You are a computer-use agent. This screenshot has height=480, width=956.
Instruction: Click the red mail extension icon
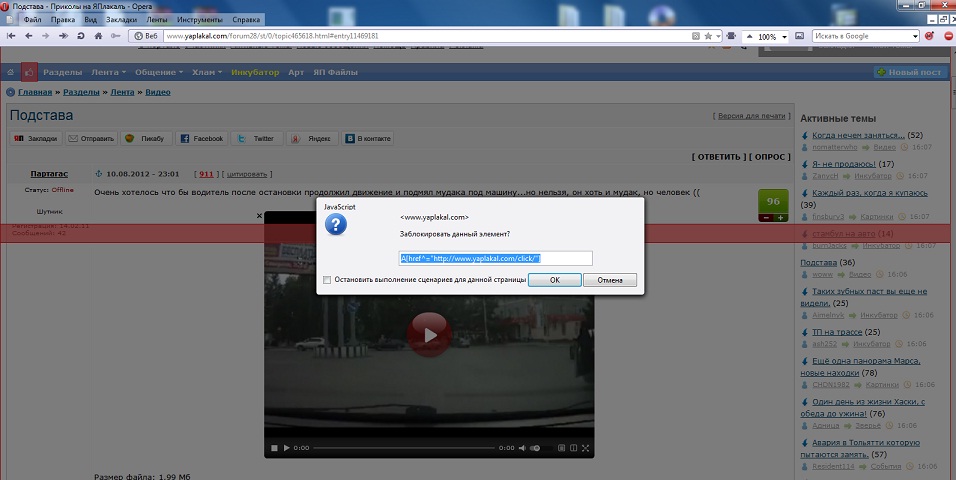(930, 36)
